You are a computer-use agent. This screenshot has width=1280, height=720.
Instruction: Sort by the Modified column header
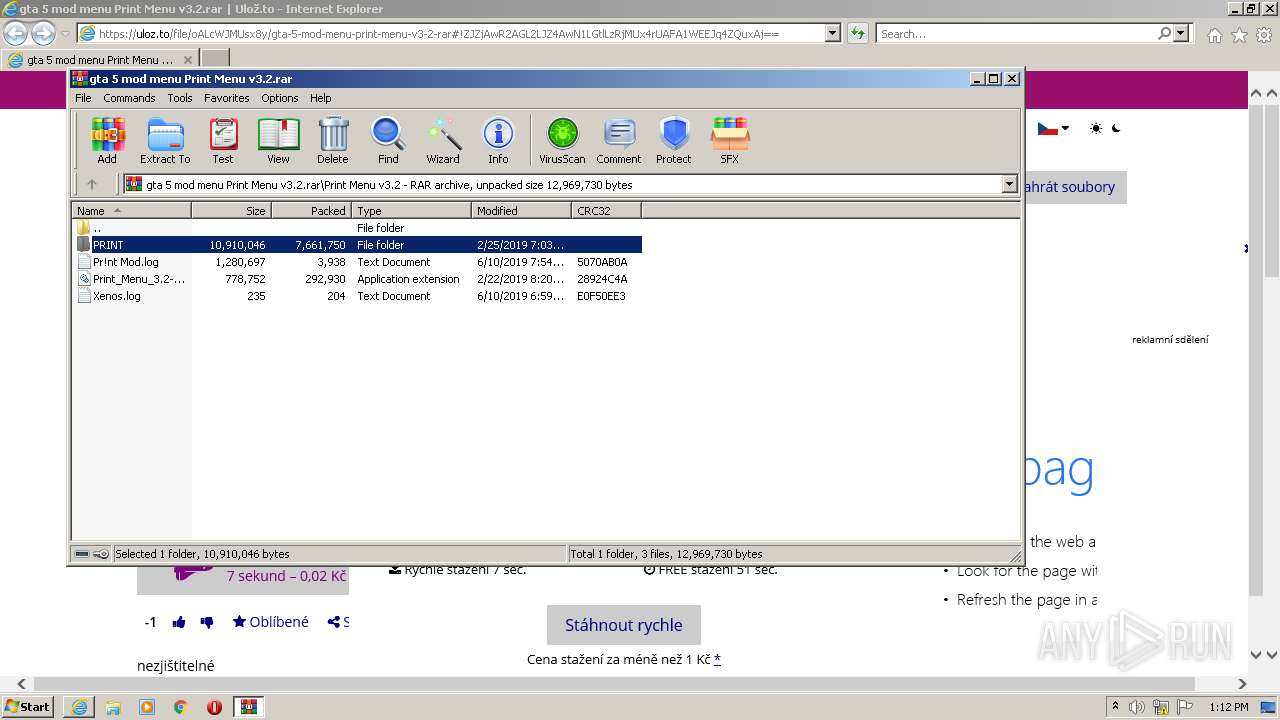(x=521, y=211)
